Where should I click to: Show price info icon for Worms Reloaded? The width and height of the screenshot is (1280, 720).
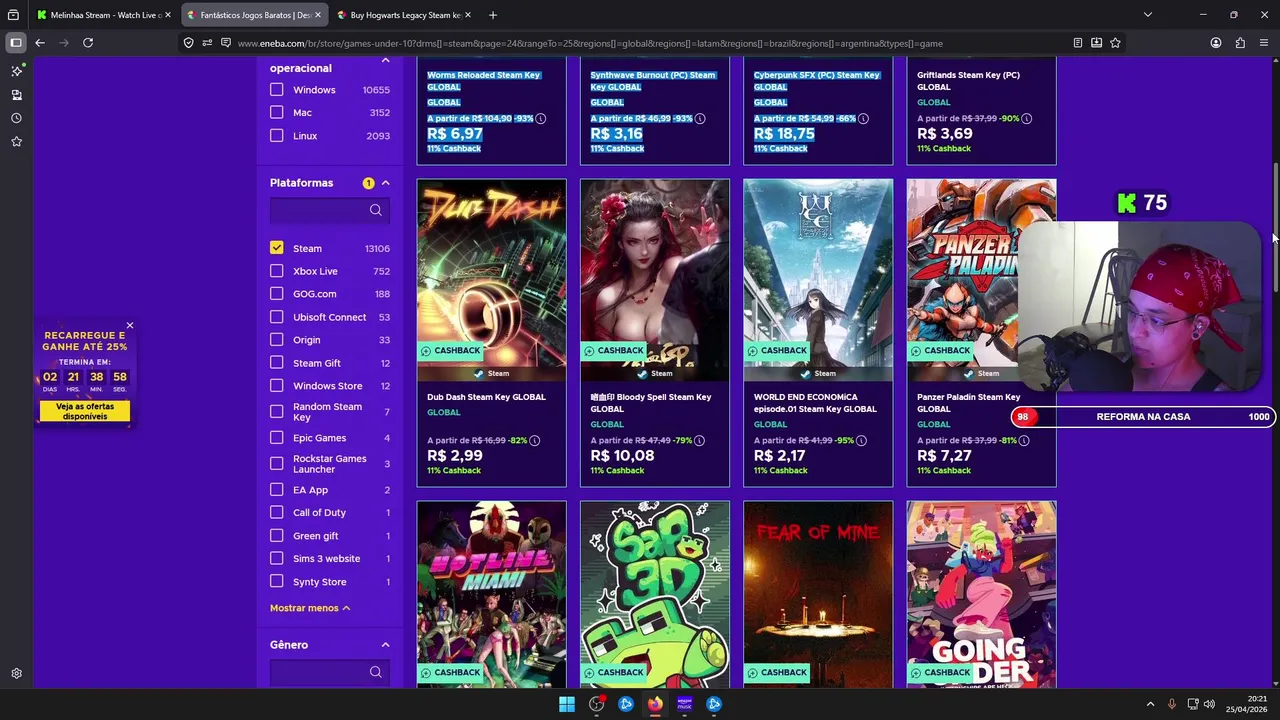click(541, 119)
